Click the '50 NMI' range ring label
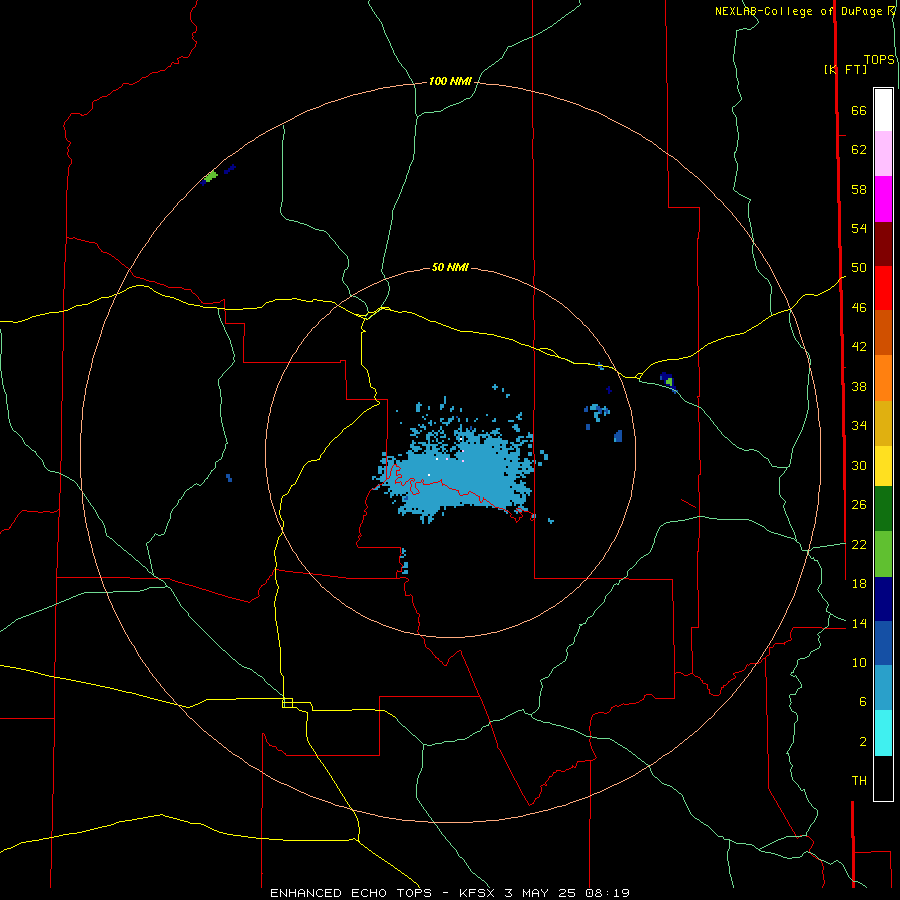This screenshot has width=900, height=900. click(x=450, y=267)
